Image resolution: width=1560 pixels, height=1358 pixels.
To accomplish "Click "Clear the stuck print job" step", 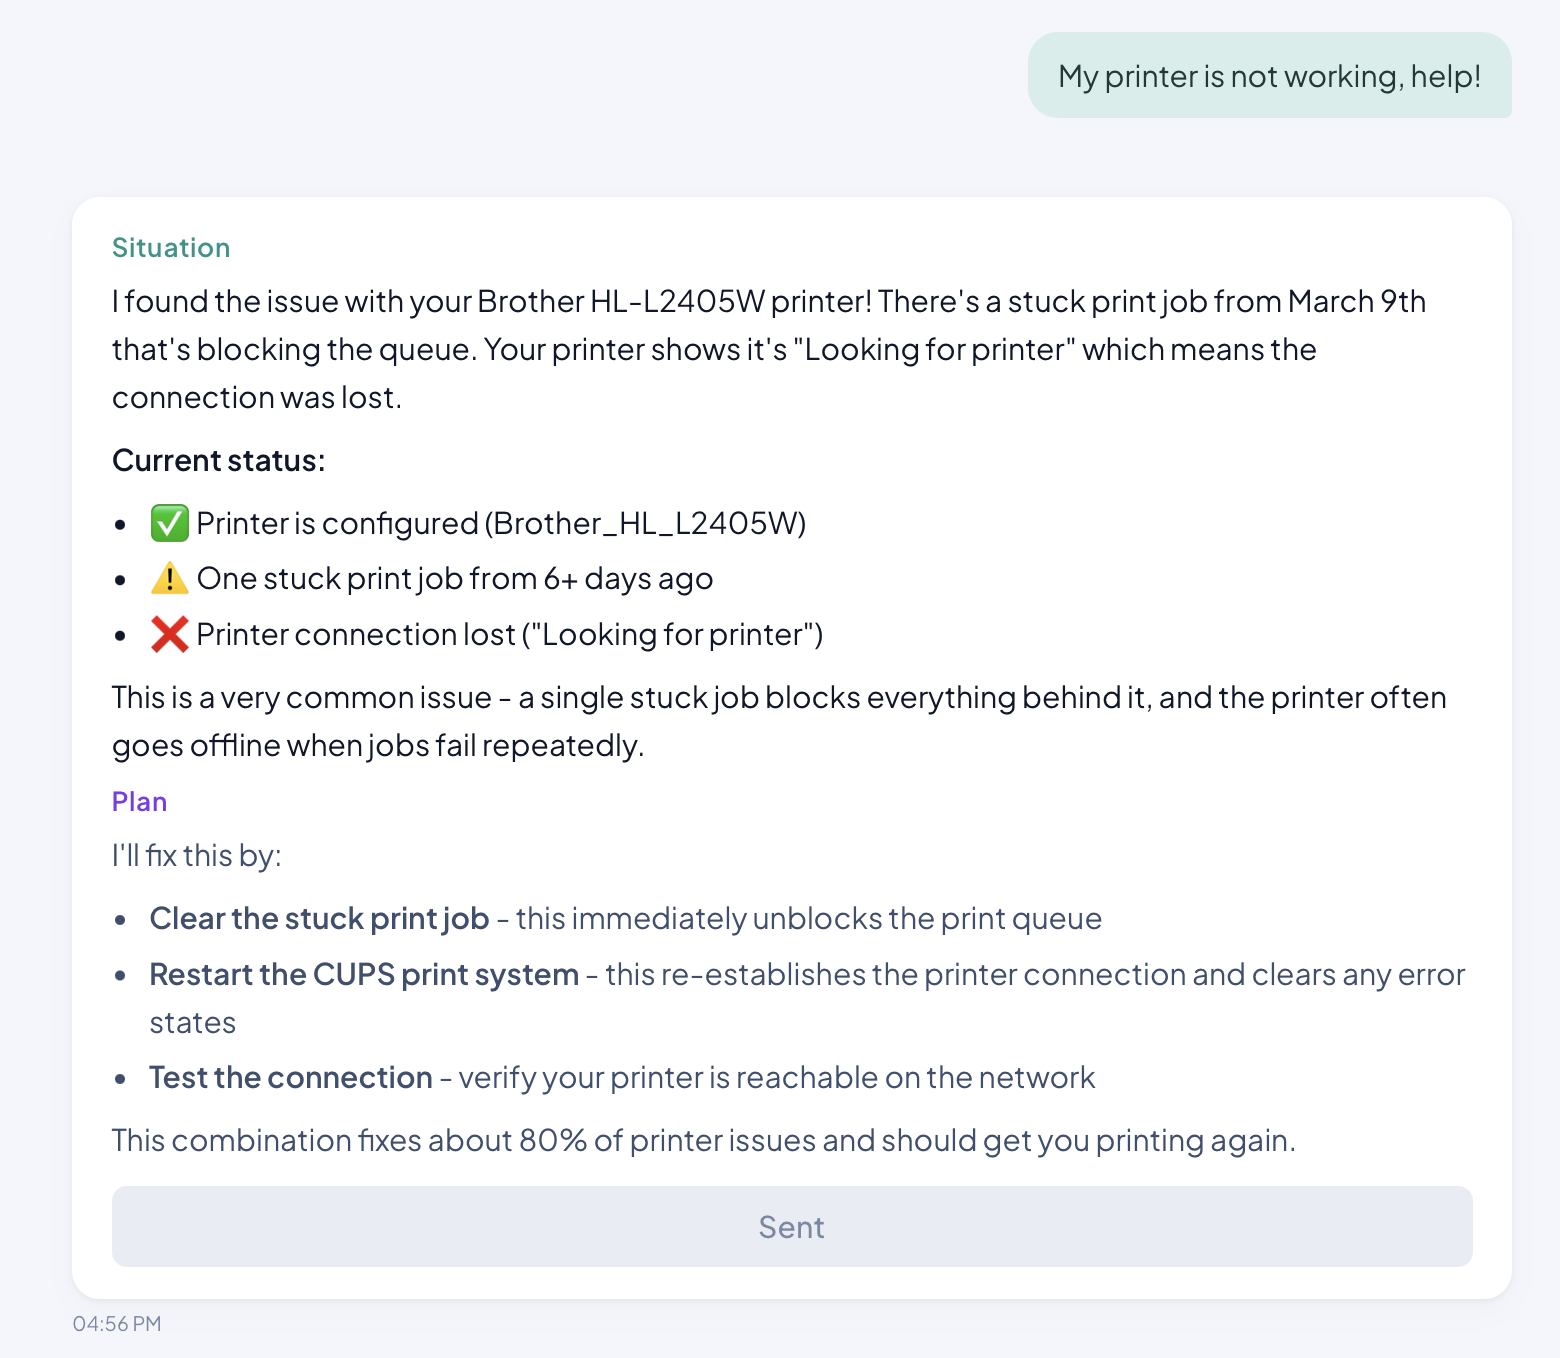I will coord(319,918).
